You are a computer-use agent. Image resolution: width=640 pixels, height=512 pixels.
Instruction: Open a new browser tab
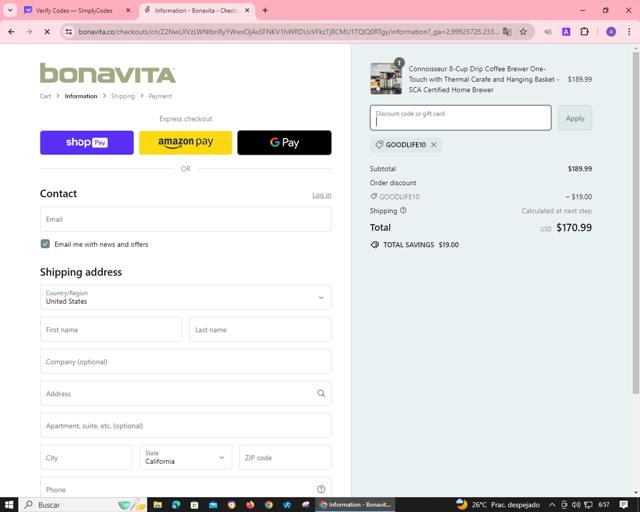265,11
